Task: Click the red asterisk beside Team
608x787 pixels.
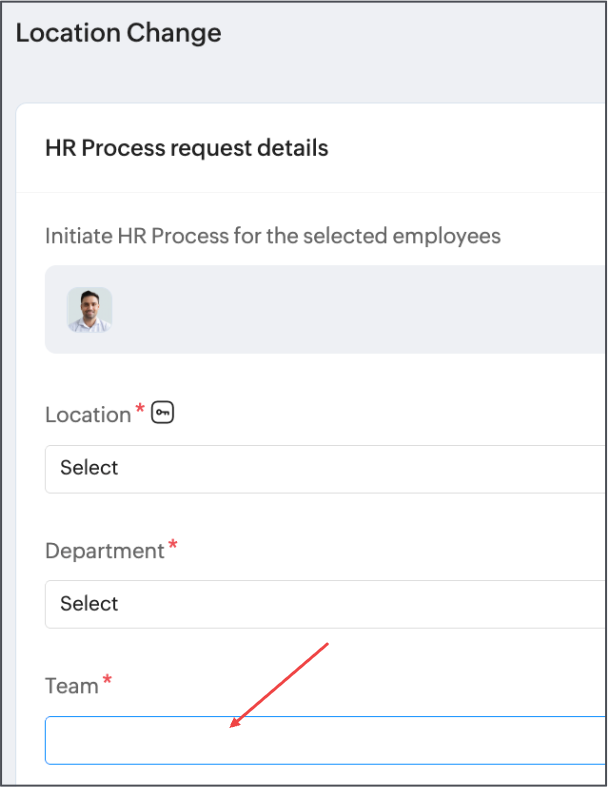Action: [x=107, y=680]
